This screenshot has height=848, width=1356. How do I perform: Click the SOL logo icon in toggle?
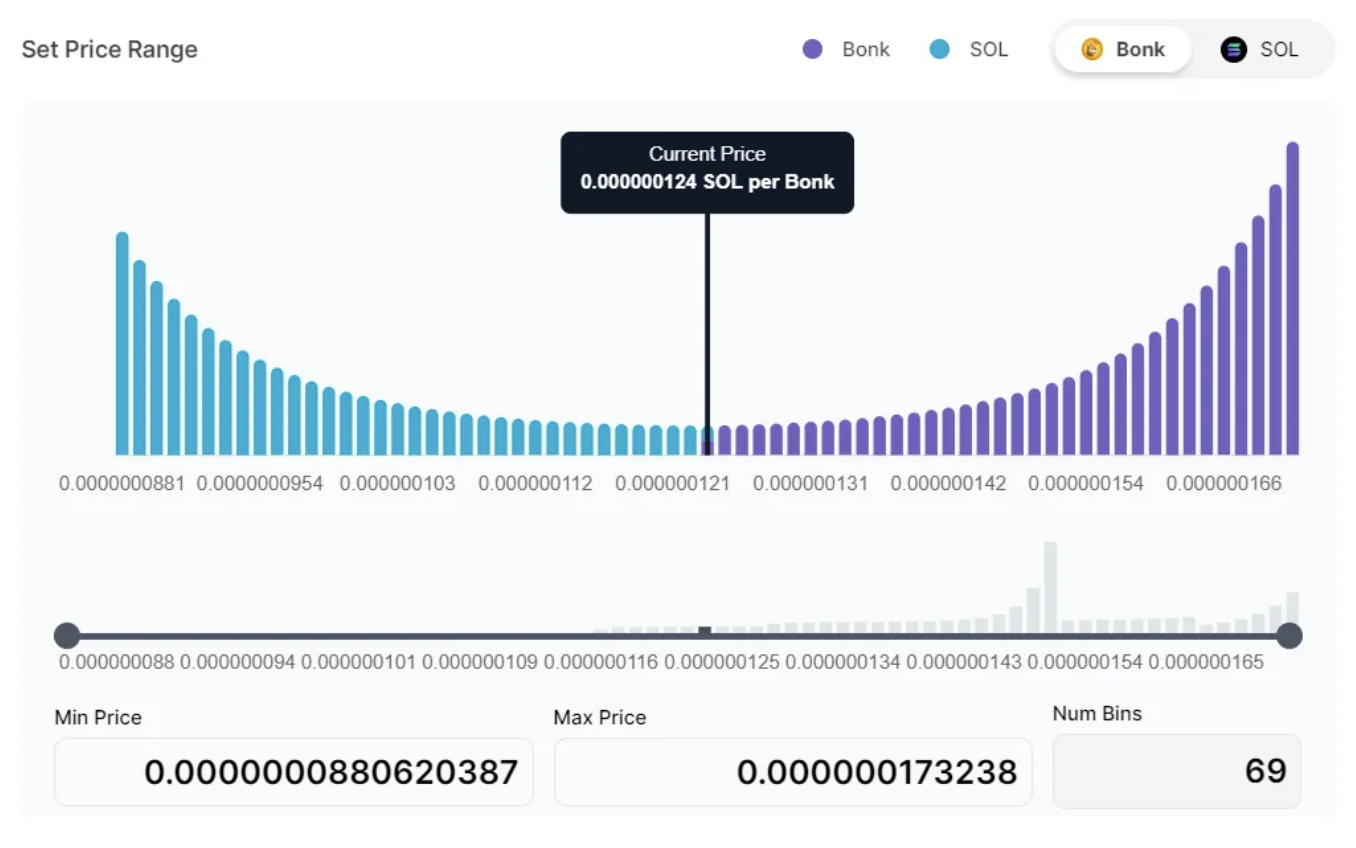[x=1233, y=49]
